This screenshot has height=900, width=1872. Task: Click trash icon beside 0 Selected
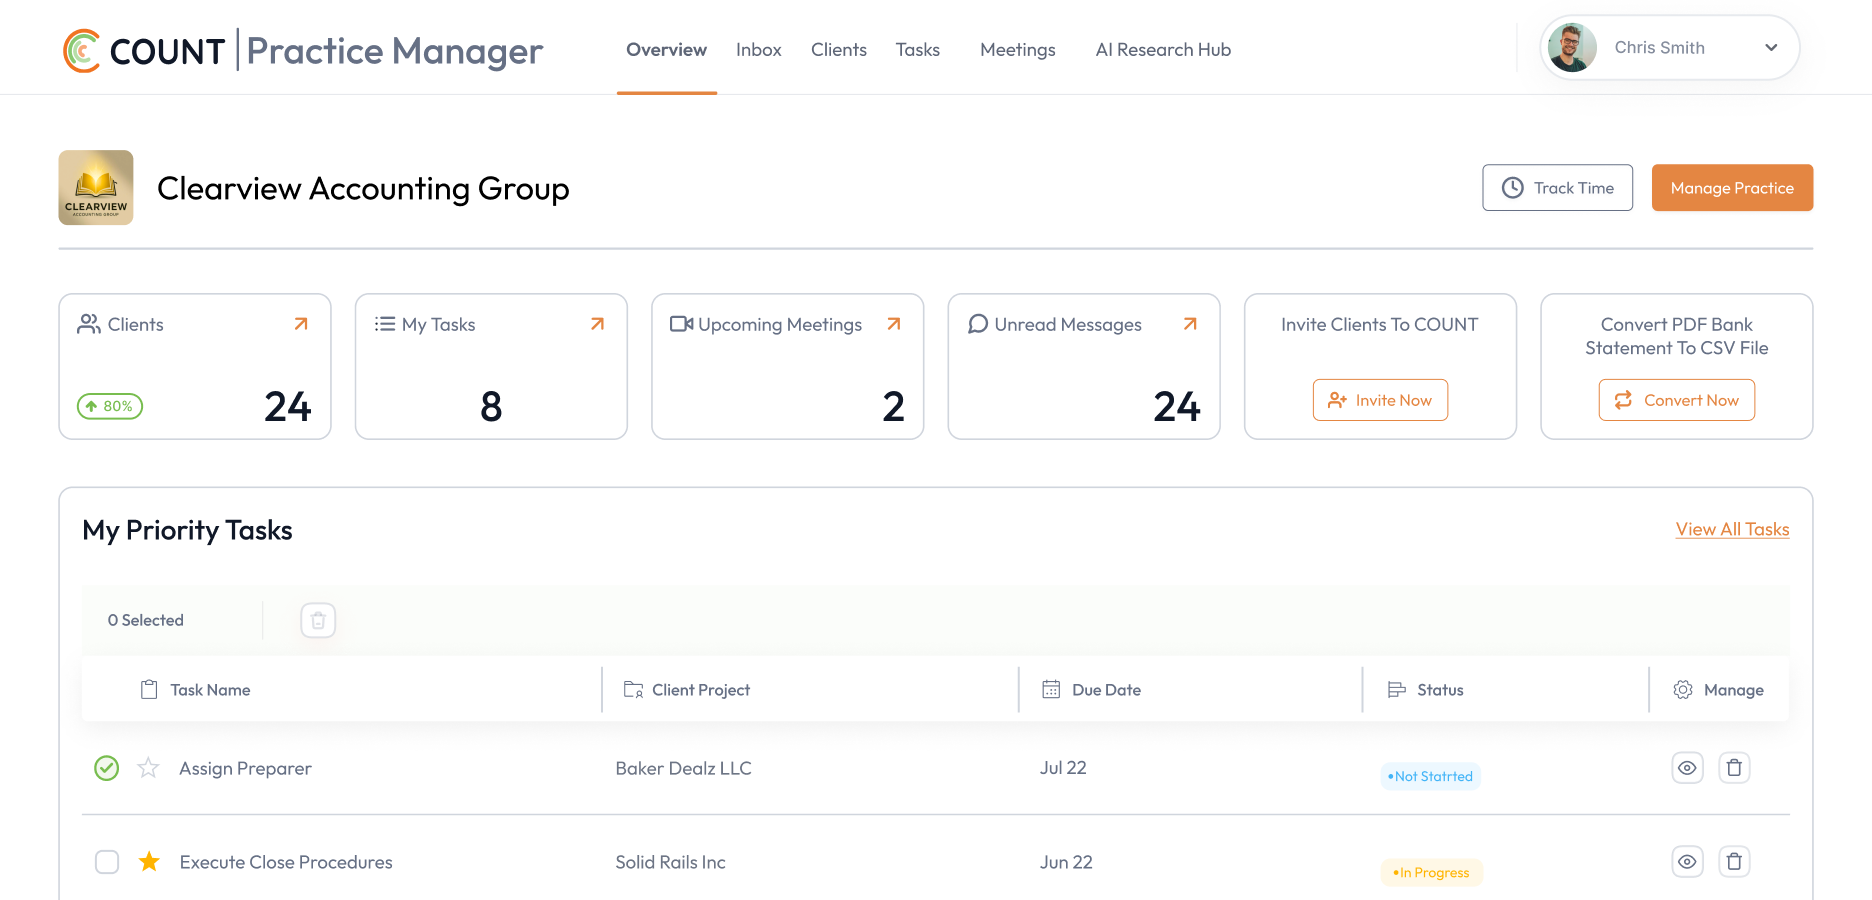pos(318,621)
